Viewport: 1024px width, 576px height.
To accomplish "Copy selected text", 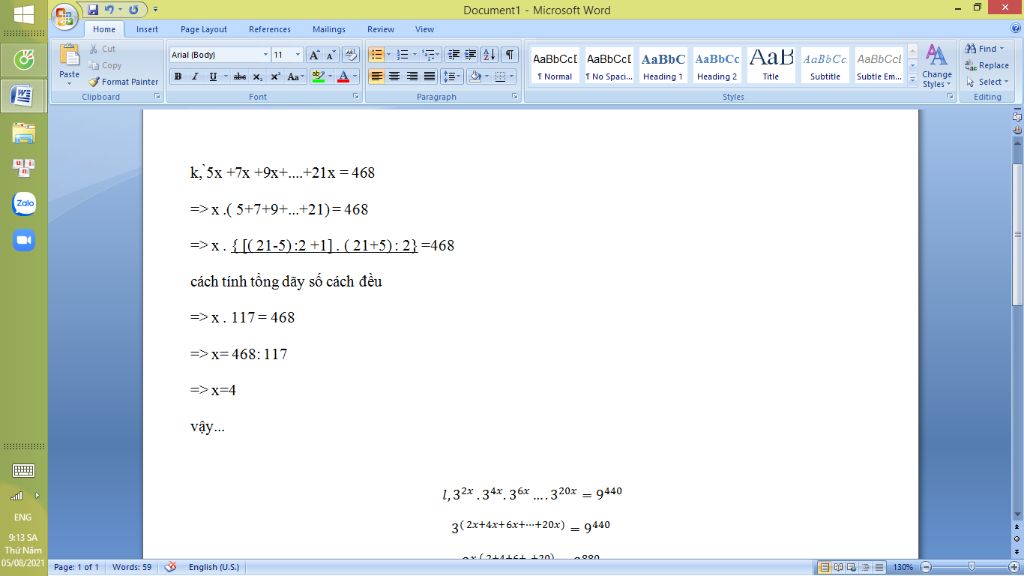I will point(105,65).
